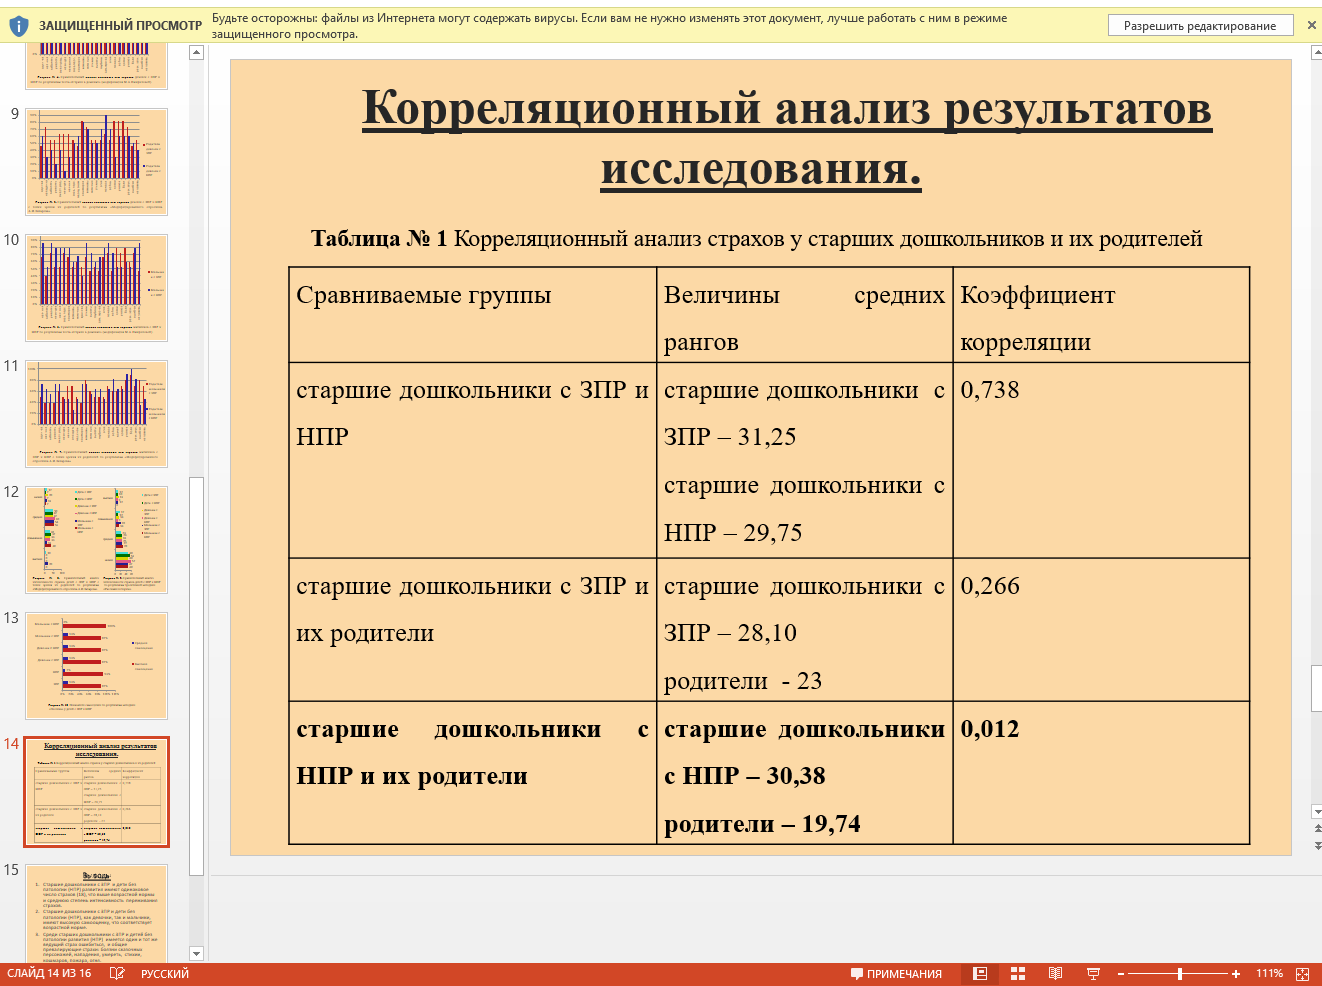Go to next slide double-arrow button

tap(1316, 846)
